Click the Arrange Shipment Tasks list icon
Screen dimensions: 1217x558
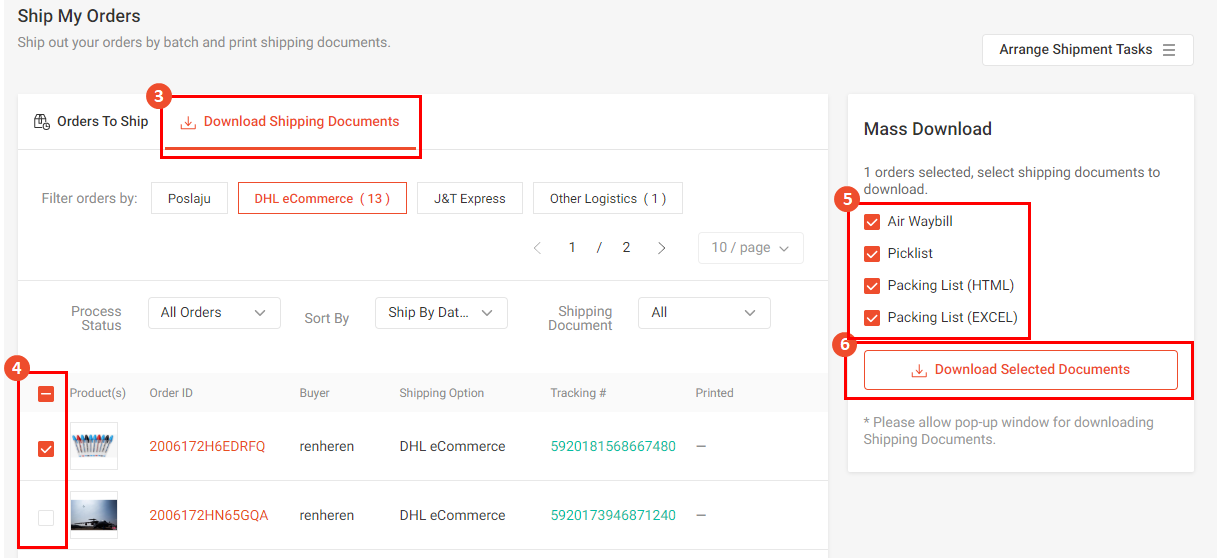click(1169, 50)
